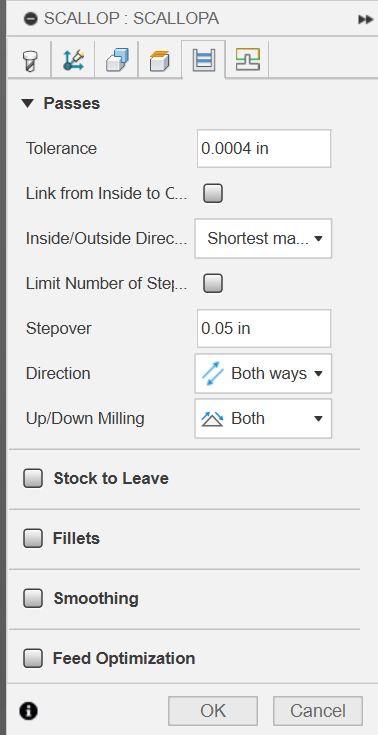Click the OK button
378x735 pixels.
pyautogui.click(x=213, y=711)
